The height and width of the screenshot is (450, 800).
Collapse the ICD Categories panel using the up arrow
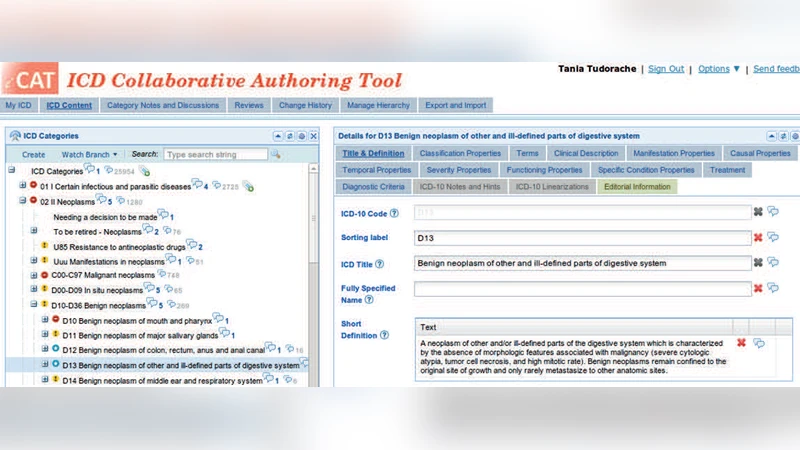[x=277, y=136]
